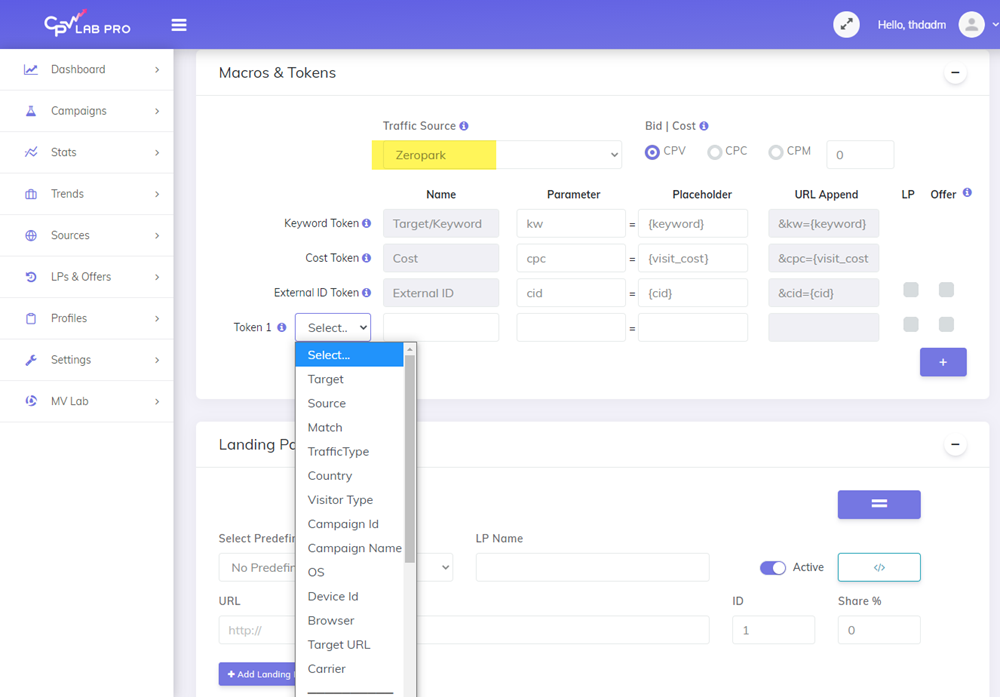Click the External ID Token info icon
1000x697 pixels.
click(367, 293)
